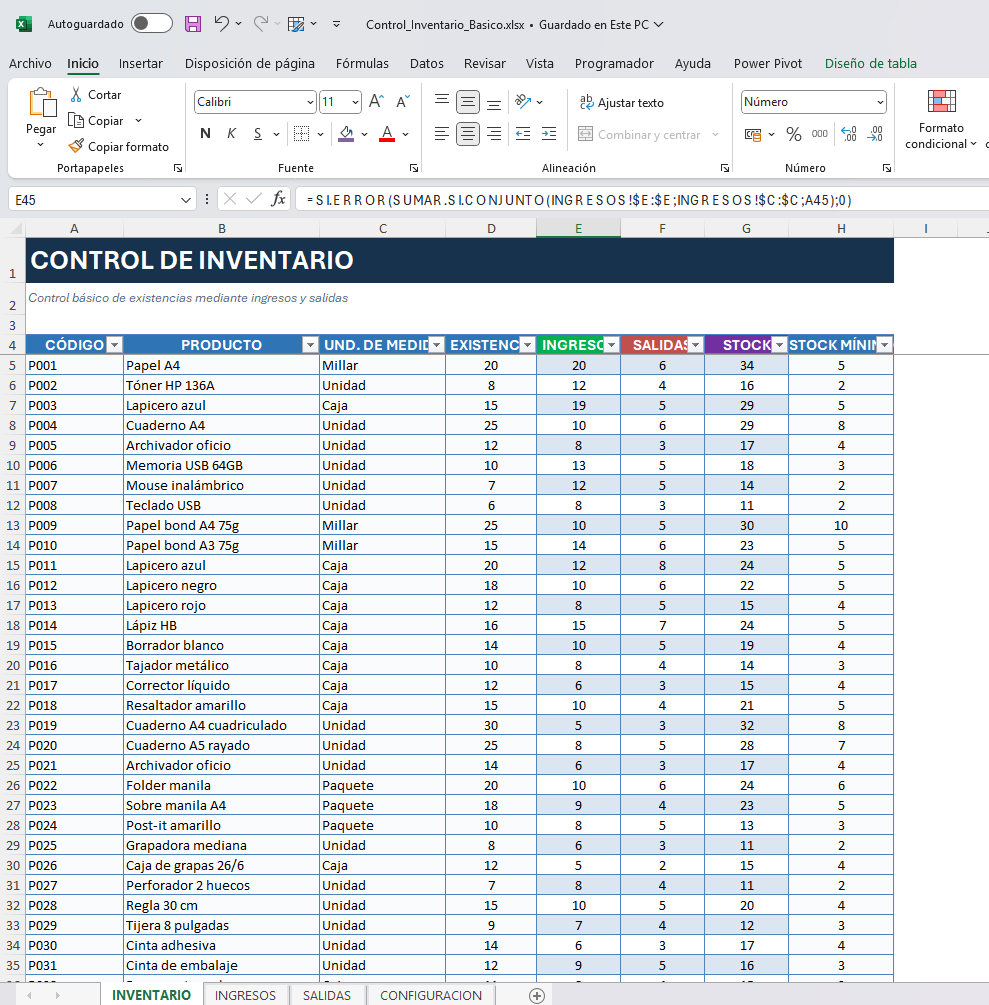Align text right

coord(494,134)
